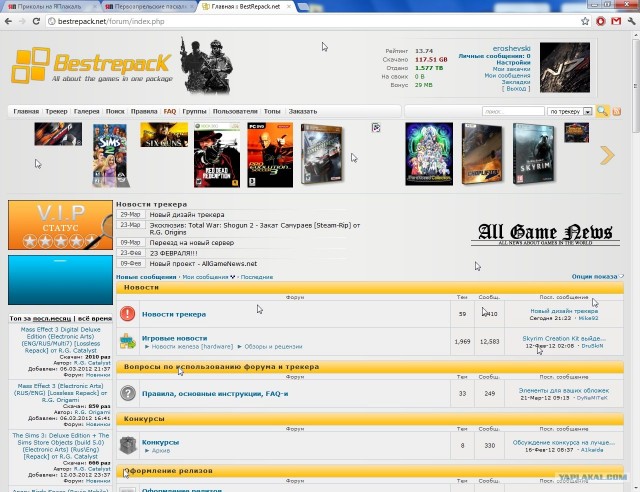
Task: Open the Six Guns thumbnail
Action: tap(164, 135)
